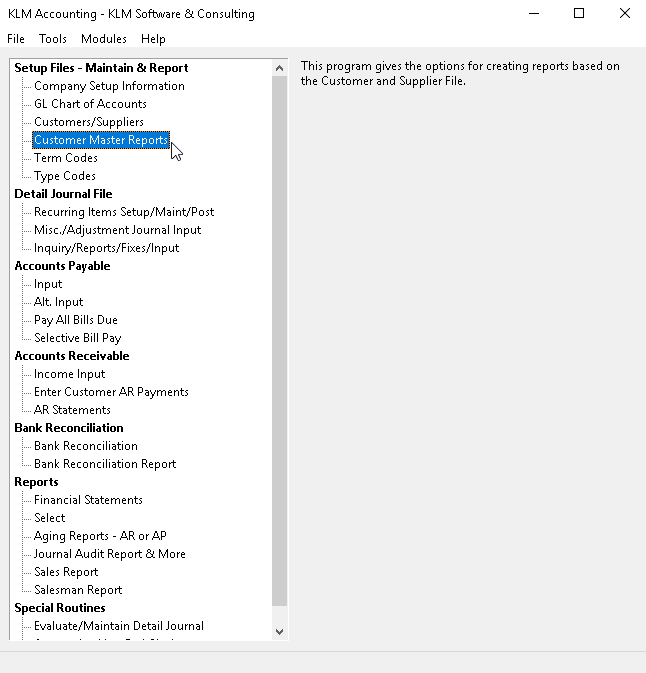Open Aging Reports - AR or AP

click(x=100, y=537)
